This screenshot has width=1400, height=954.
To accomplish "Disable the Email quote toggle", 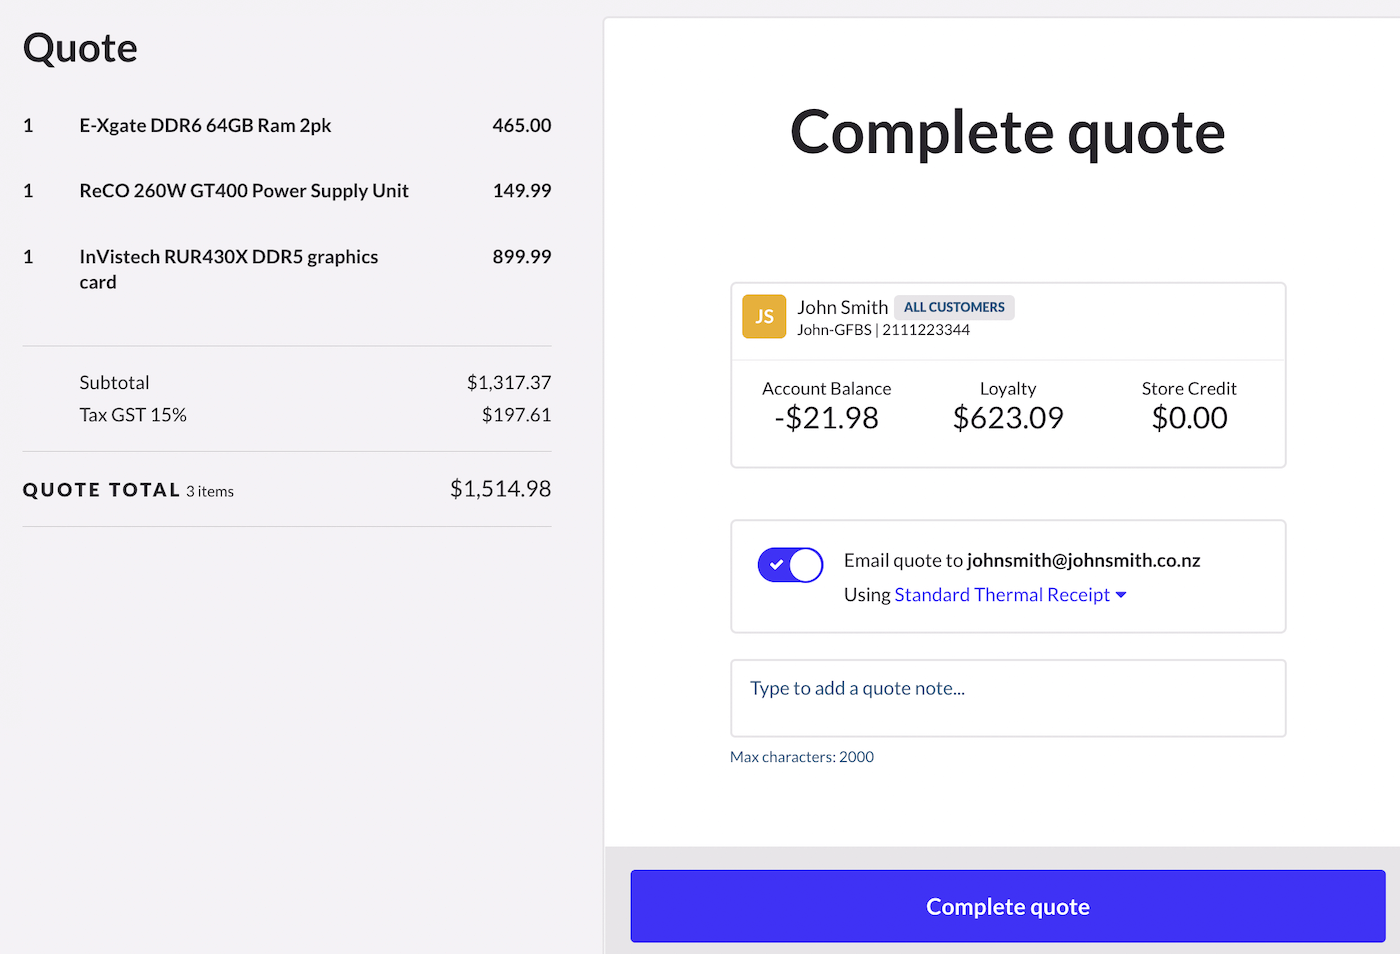I will coord(790,565).
